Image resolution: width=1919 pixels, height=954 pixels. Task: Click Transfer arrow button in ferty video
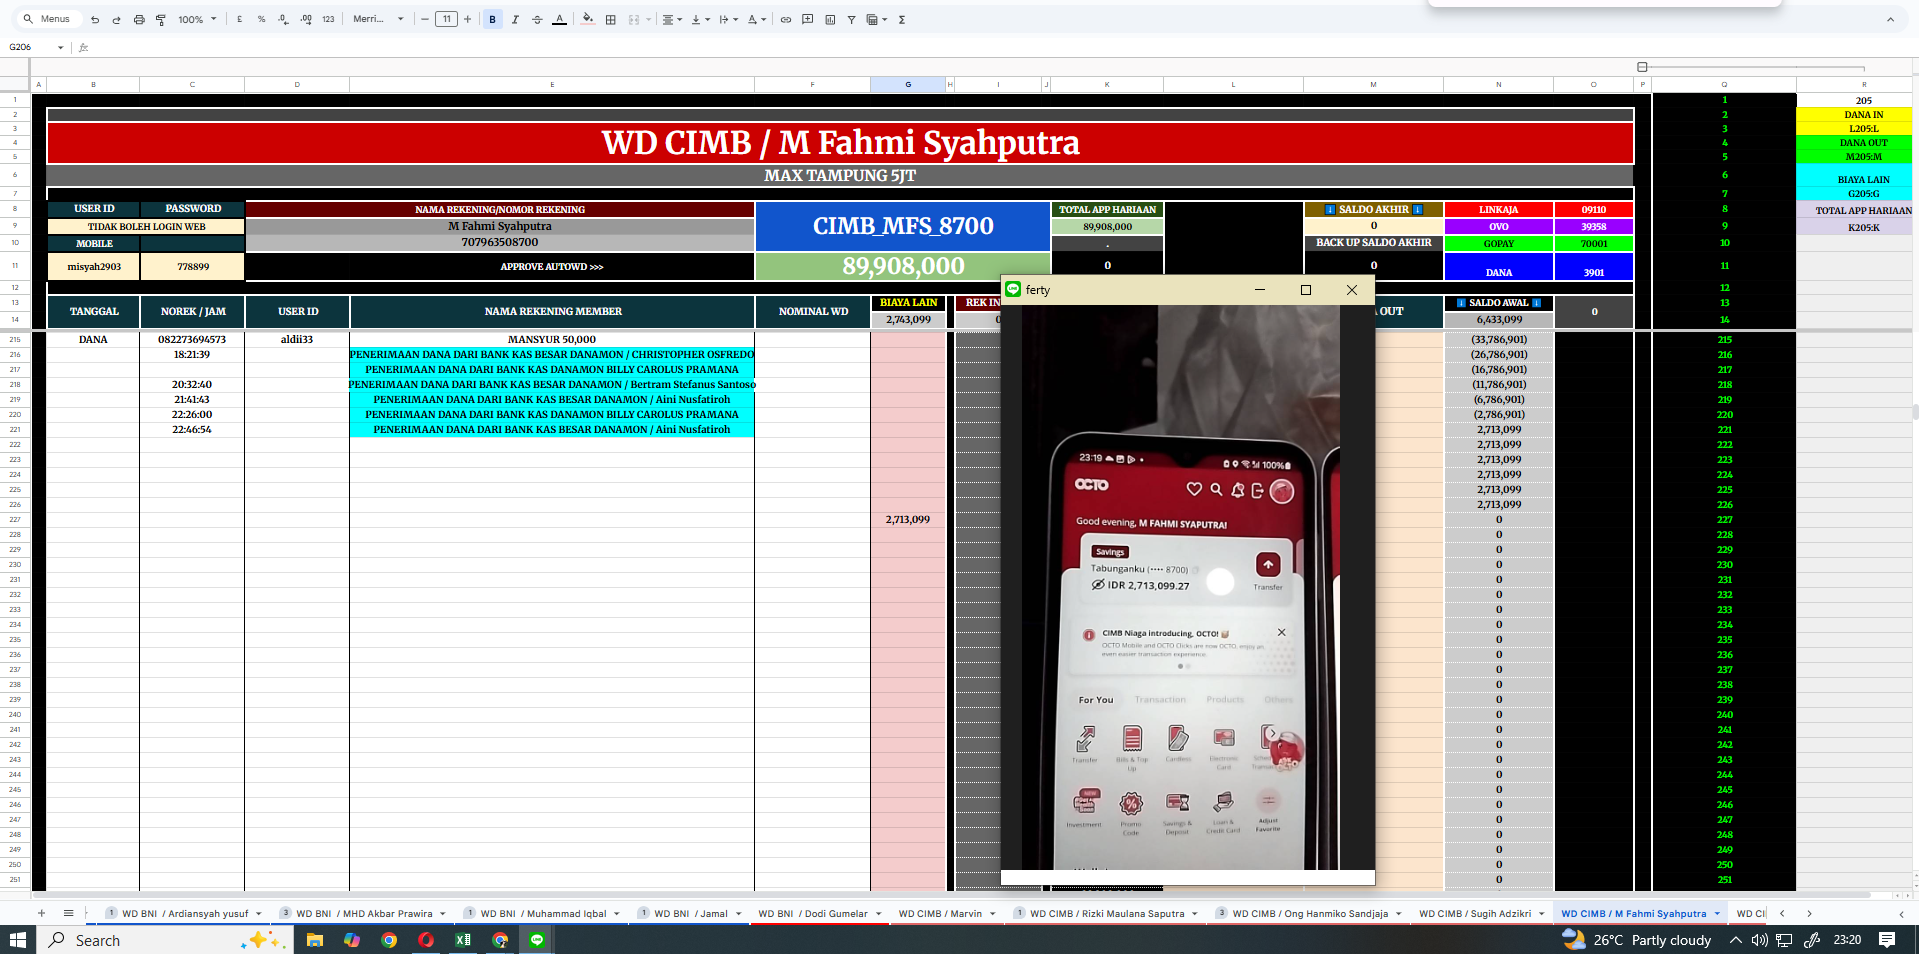coord(1267,564)
